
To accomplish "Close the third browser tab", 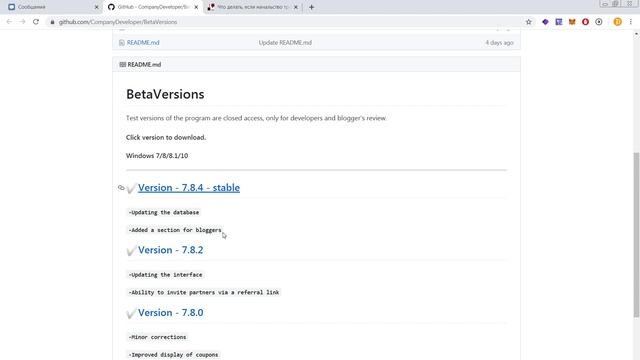I will click(296, 7).
